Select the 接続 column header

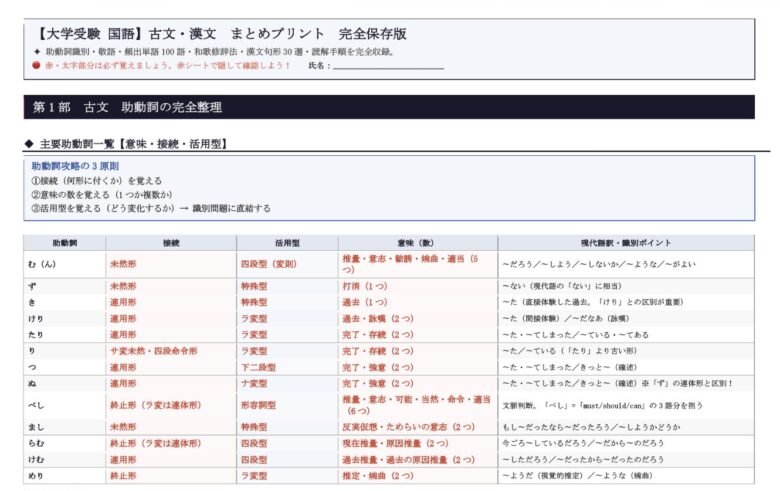pyautogui.click(x=170, y=243)
